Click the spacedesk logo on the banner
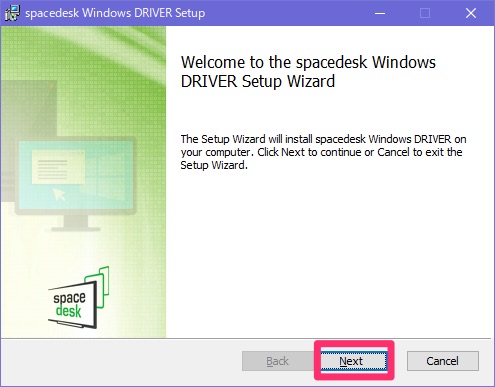The image size is (495, 387). coord(79,297)
